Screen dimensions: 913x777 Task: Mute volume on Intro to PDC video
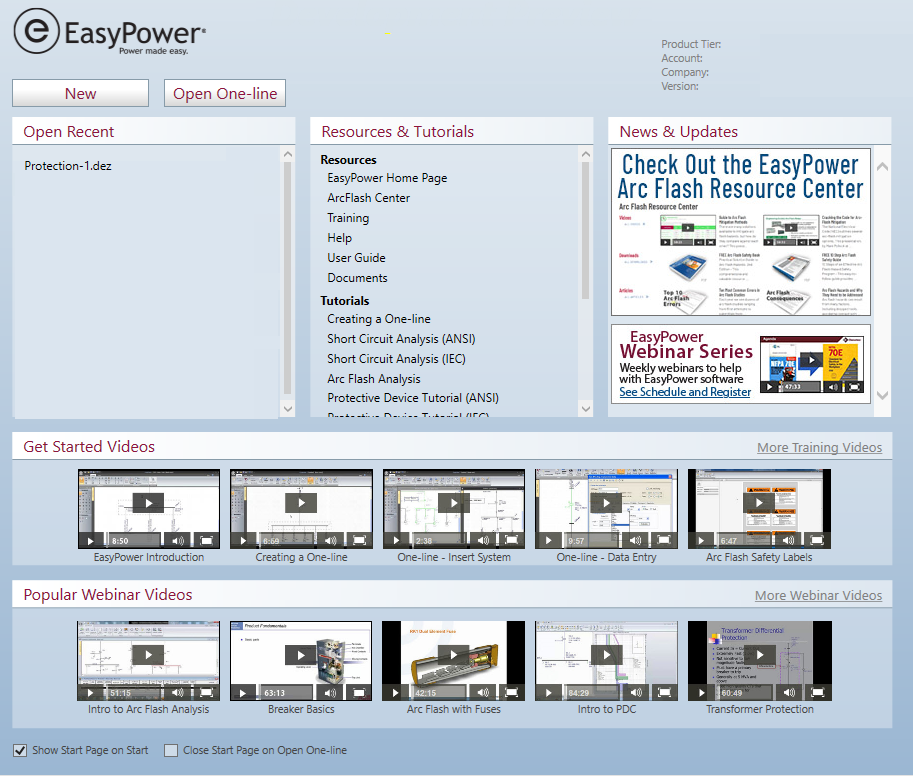click(x=635, y=693)
